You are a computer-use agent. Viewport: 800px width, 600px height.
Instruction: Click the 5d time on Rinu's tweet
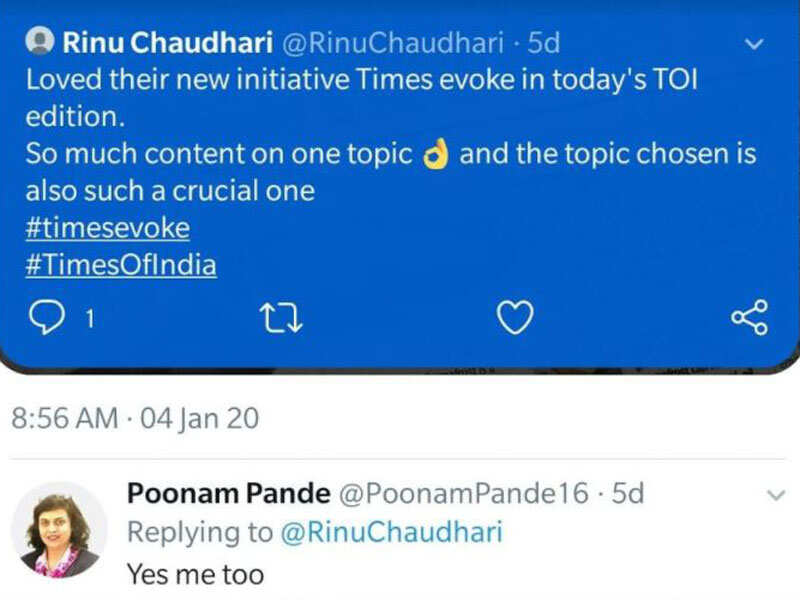pyautogui.click(x=543, y=43)
